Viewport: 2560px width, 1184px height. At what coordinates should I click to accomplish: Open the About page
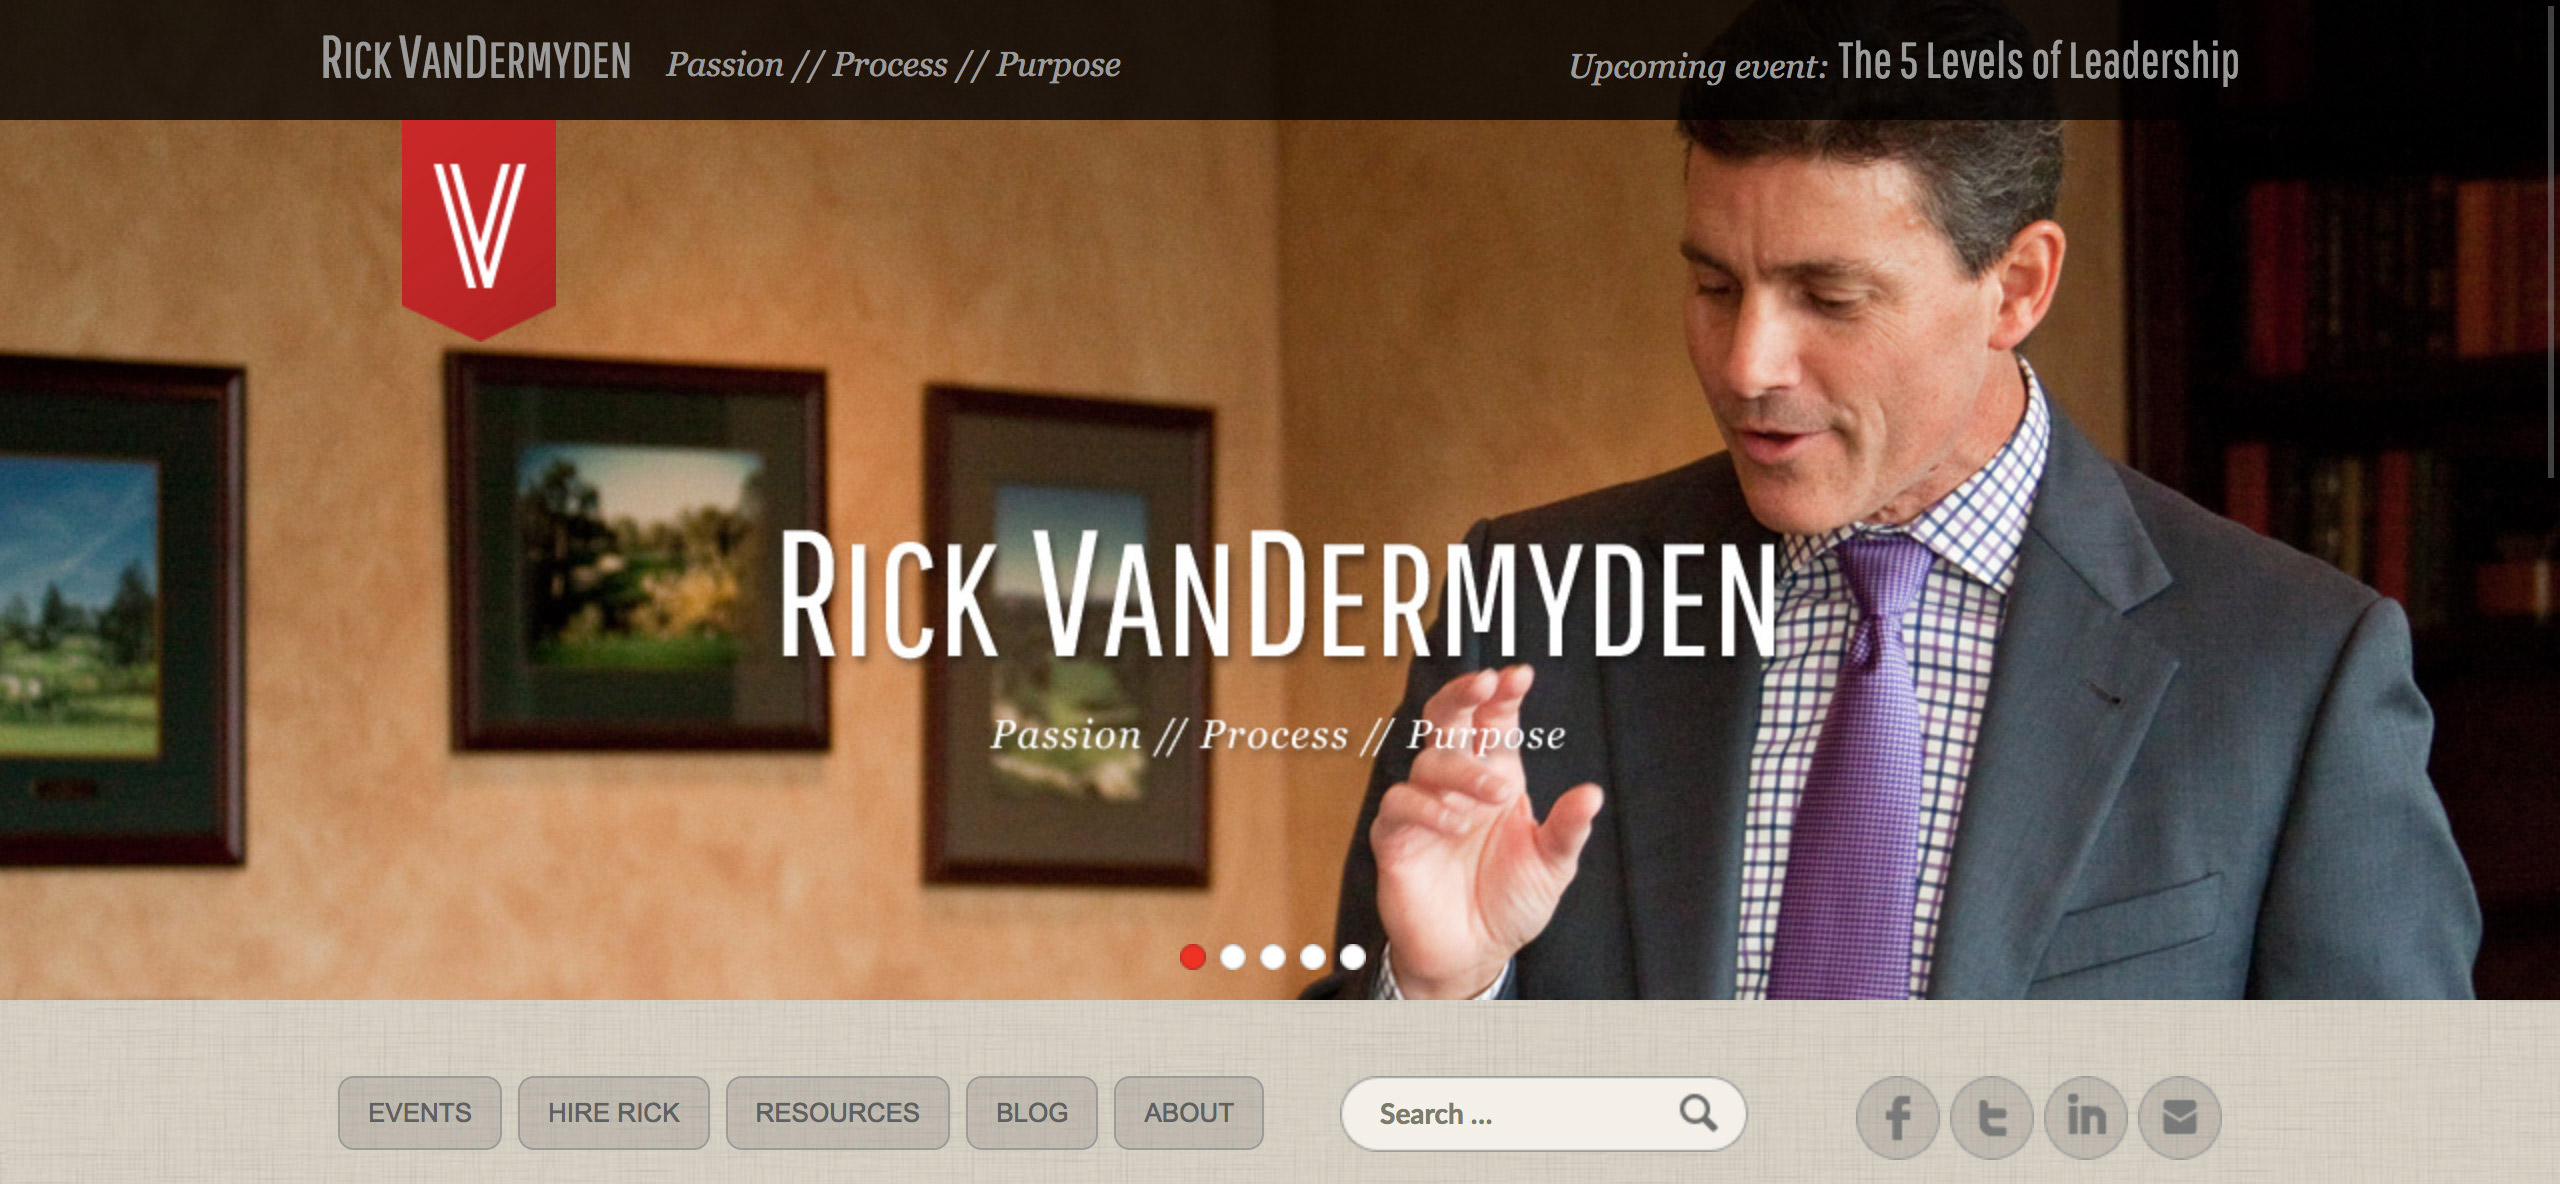point(1189,1113)
